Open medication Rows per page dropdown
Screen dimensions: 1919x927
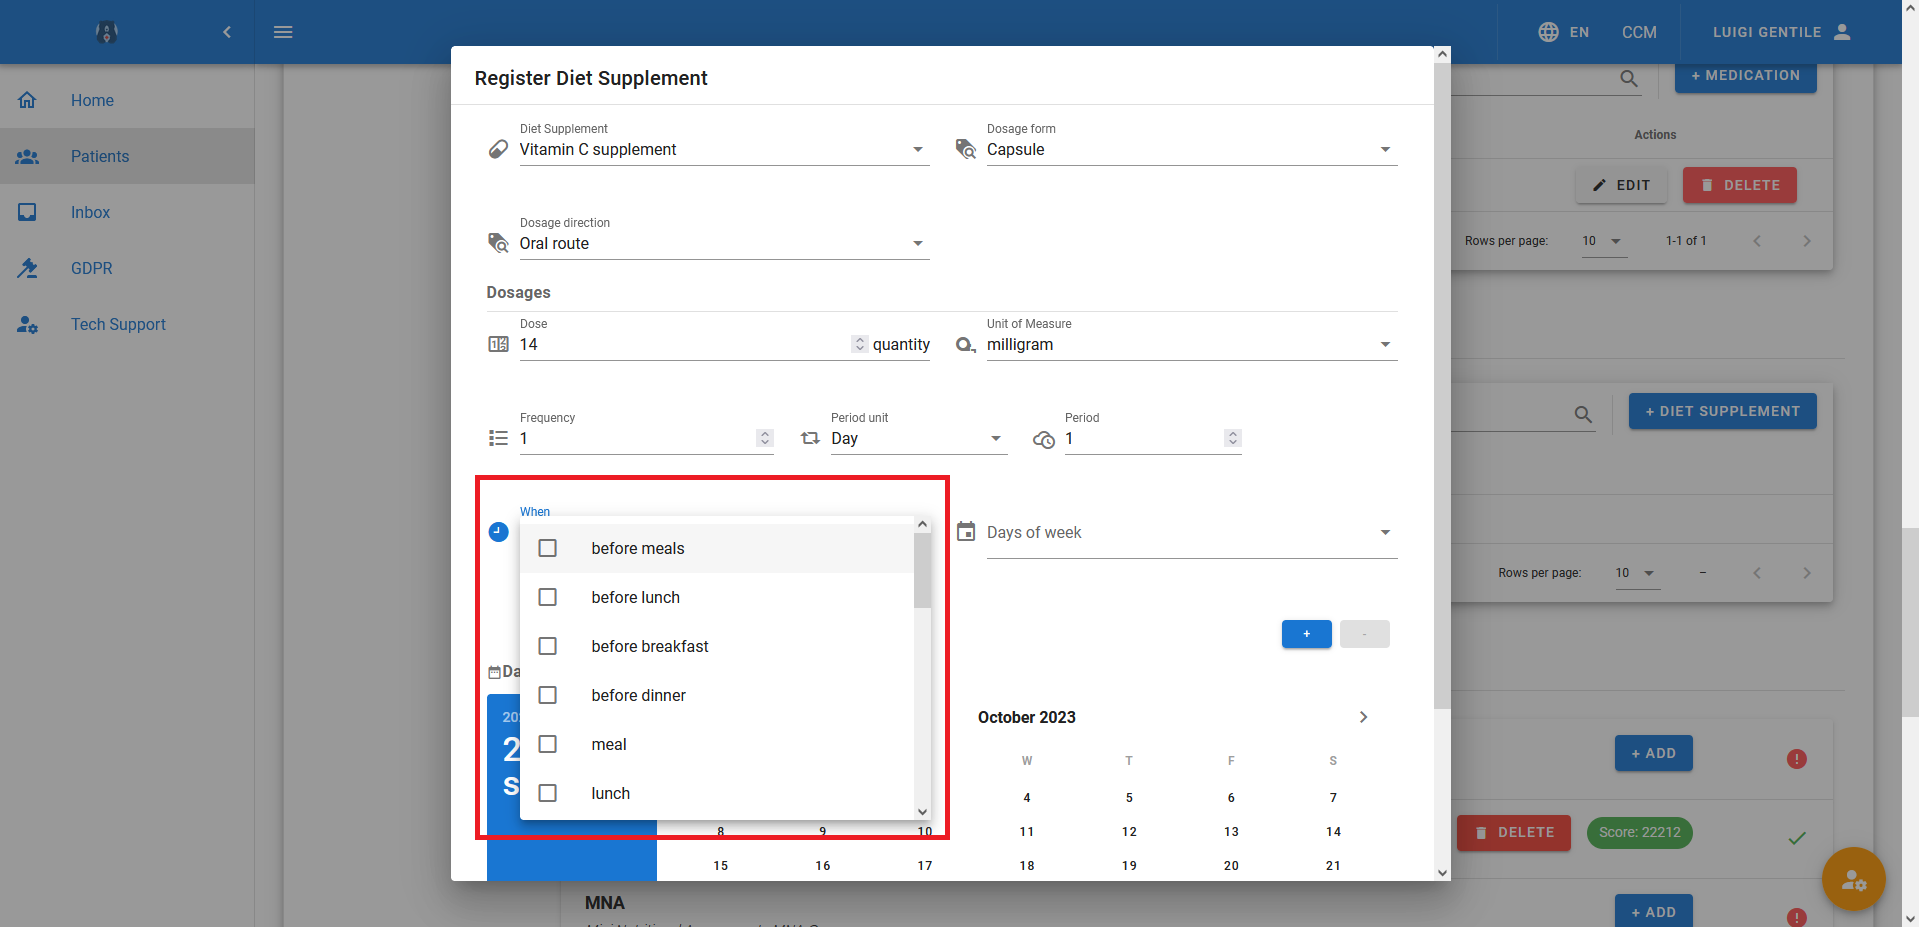pos(1604,241)
